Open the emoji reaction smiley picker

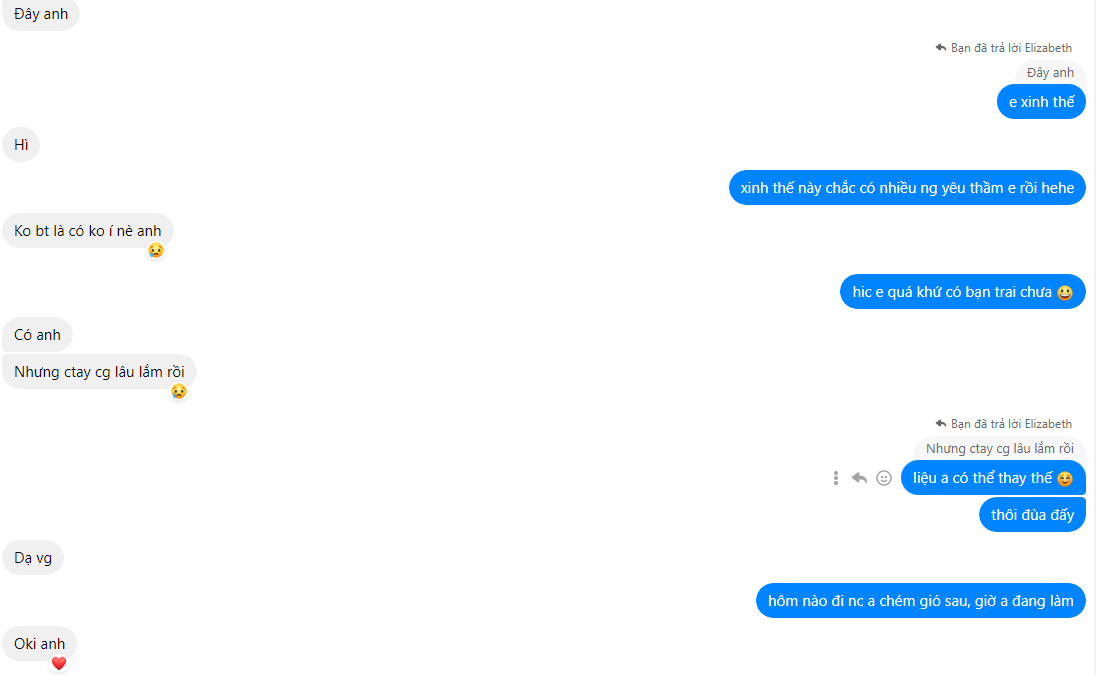pyautogui.click(x=884, y=478)
